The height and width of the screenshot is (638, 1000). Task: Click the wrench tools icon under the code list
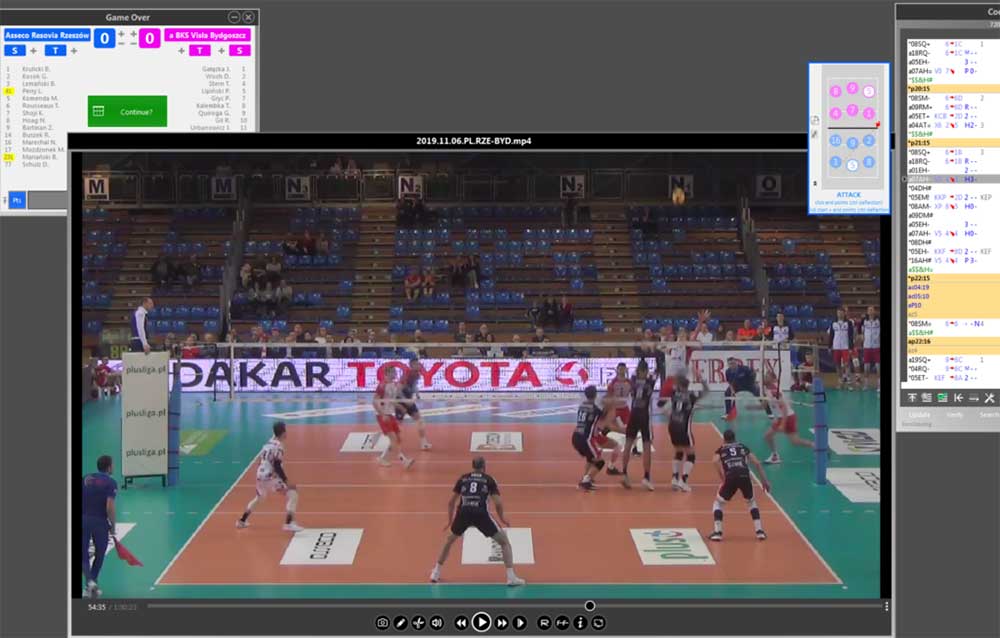(x=989, y=397)
